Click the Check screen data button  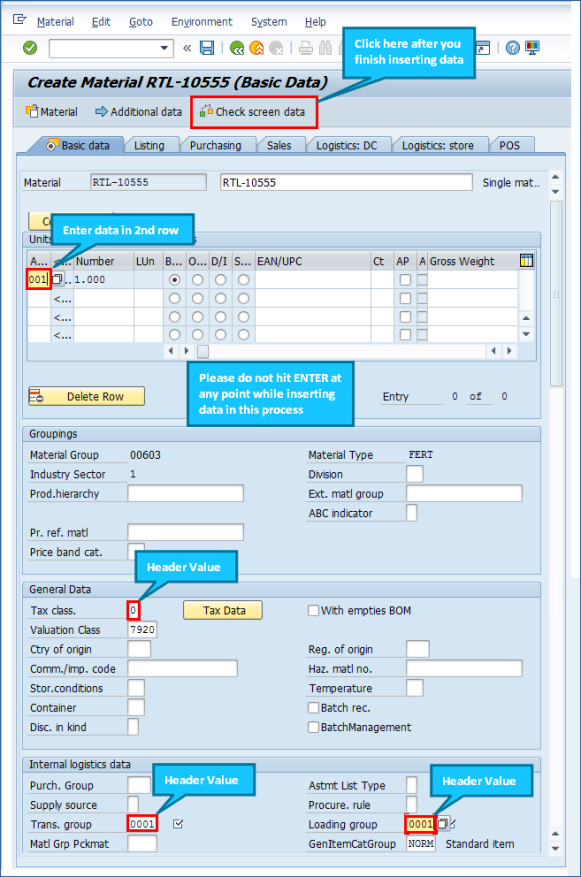253,112
